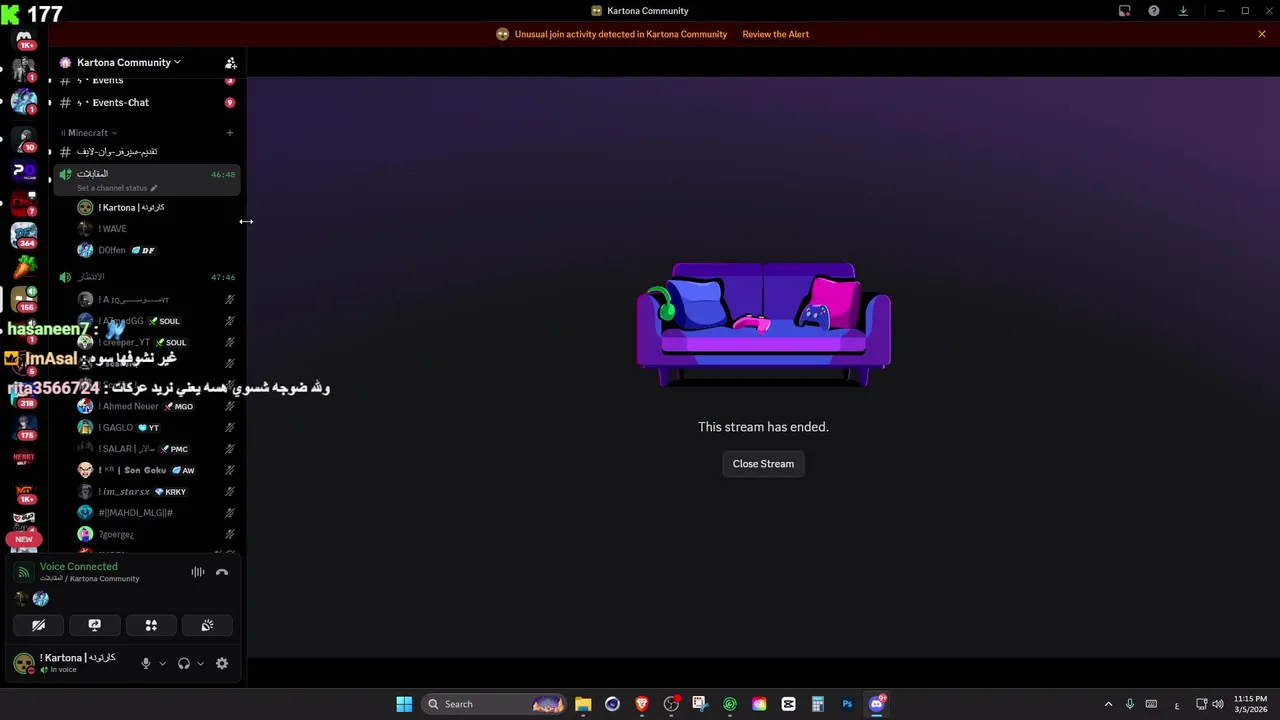The width and height of the screenshot is (1280, 720).
Task: Open تقديم-سيرفر-وان-لايف text channel
Action: point(145,152)
